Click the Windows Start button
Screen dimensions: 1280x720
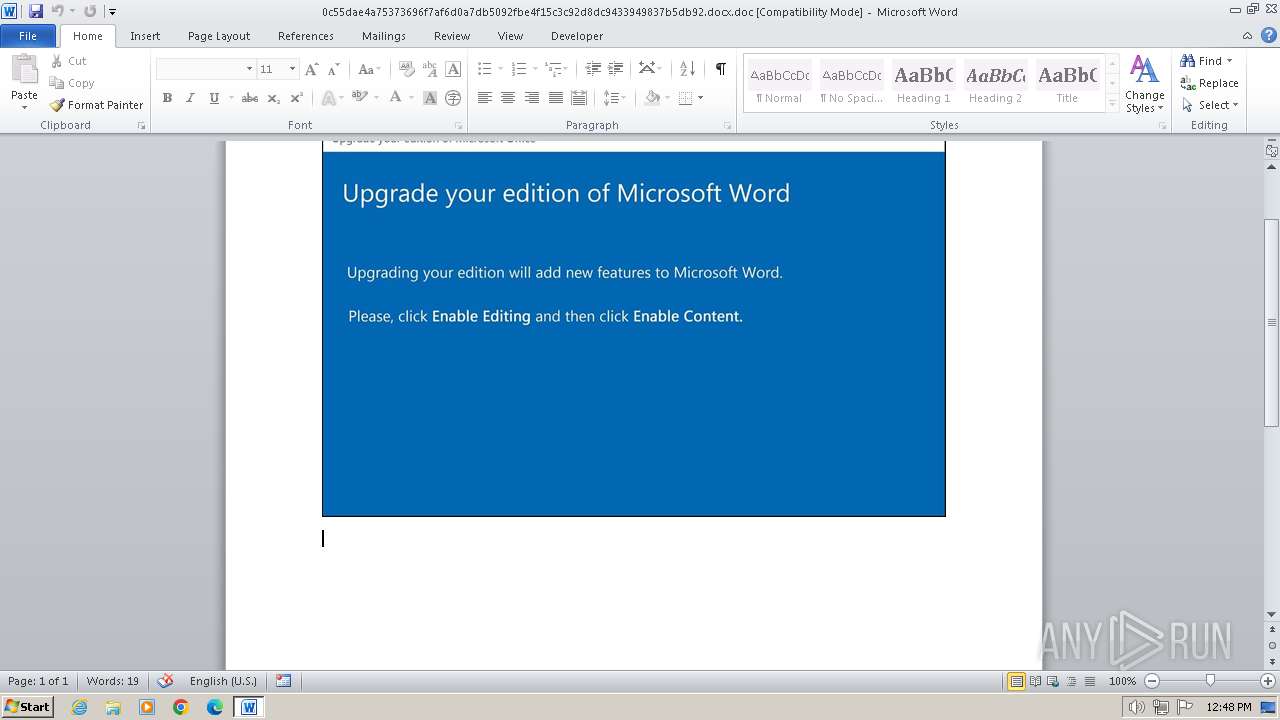28,707
